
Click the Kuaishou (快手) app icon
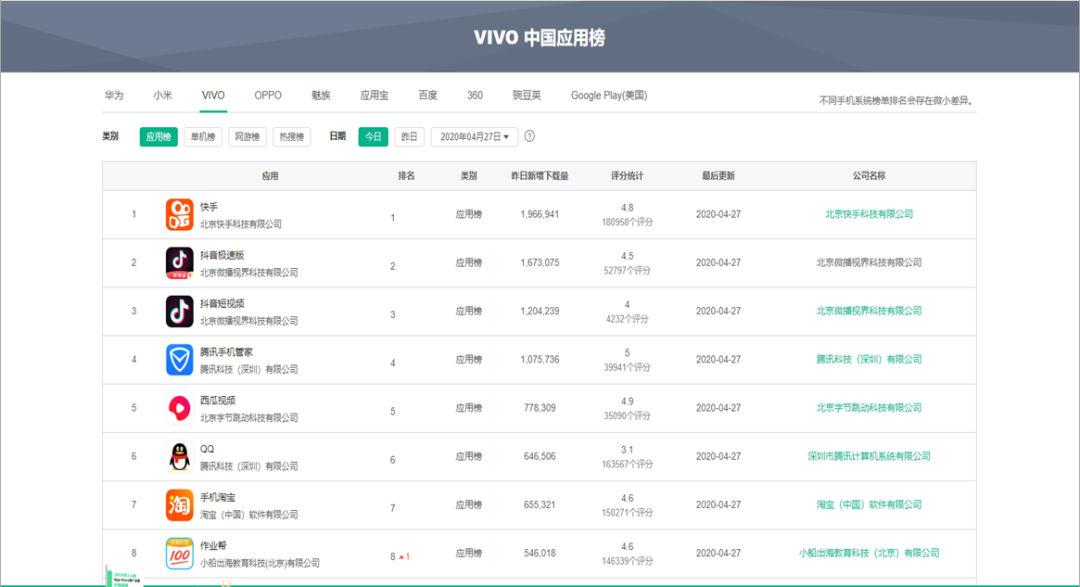tap(179, 214)
